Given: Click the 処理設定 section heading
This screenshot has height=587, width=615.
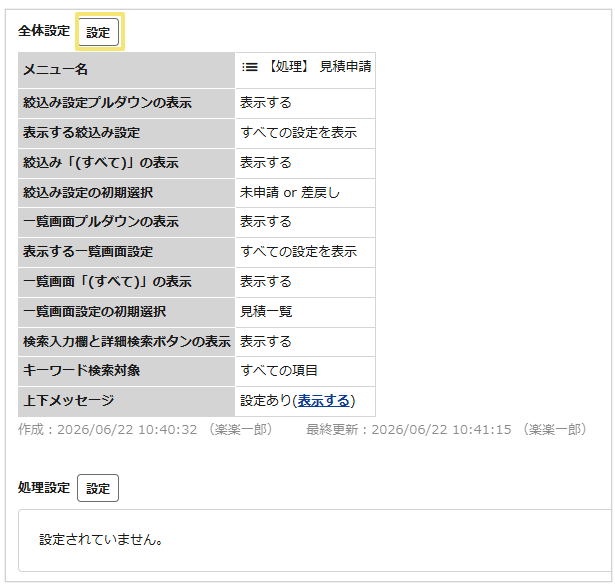Looking at the screenshot, I should (44, 488).
